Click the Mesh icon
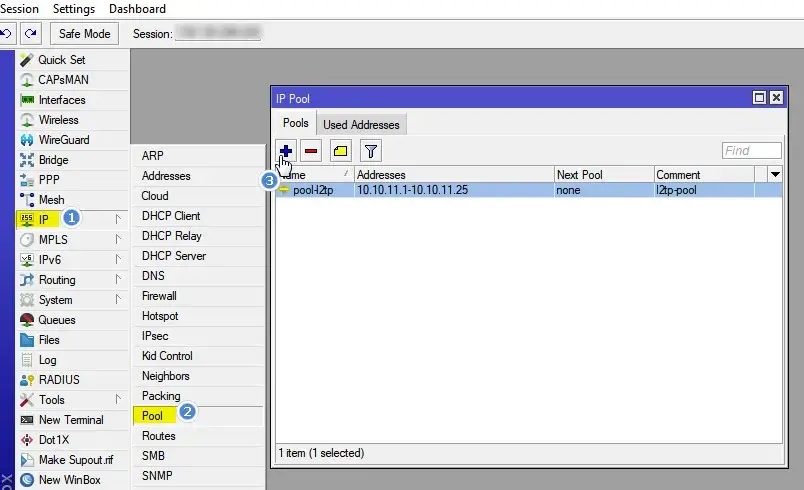Viewport: 804px width, 490px height. coord(27,200)
